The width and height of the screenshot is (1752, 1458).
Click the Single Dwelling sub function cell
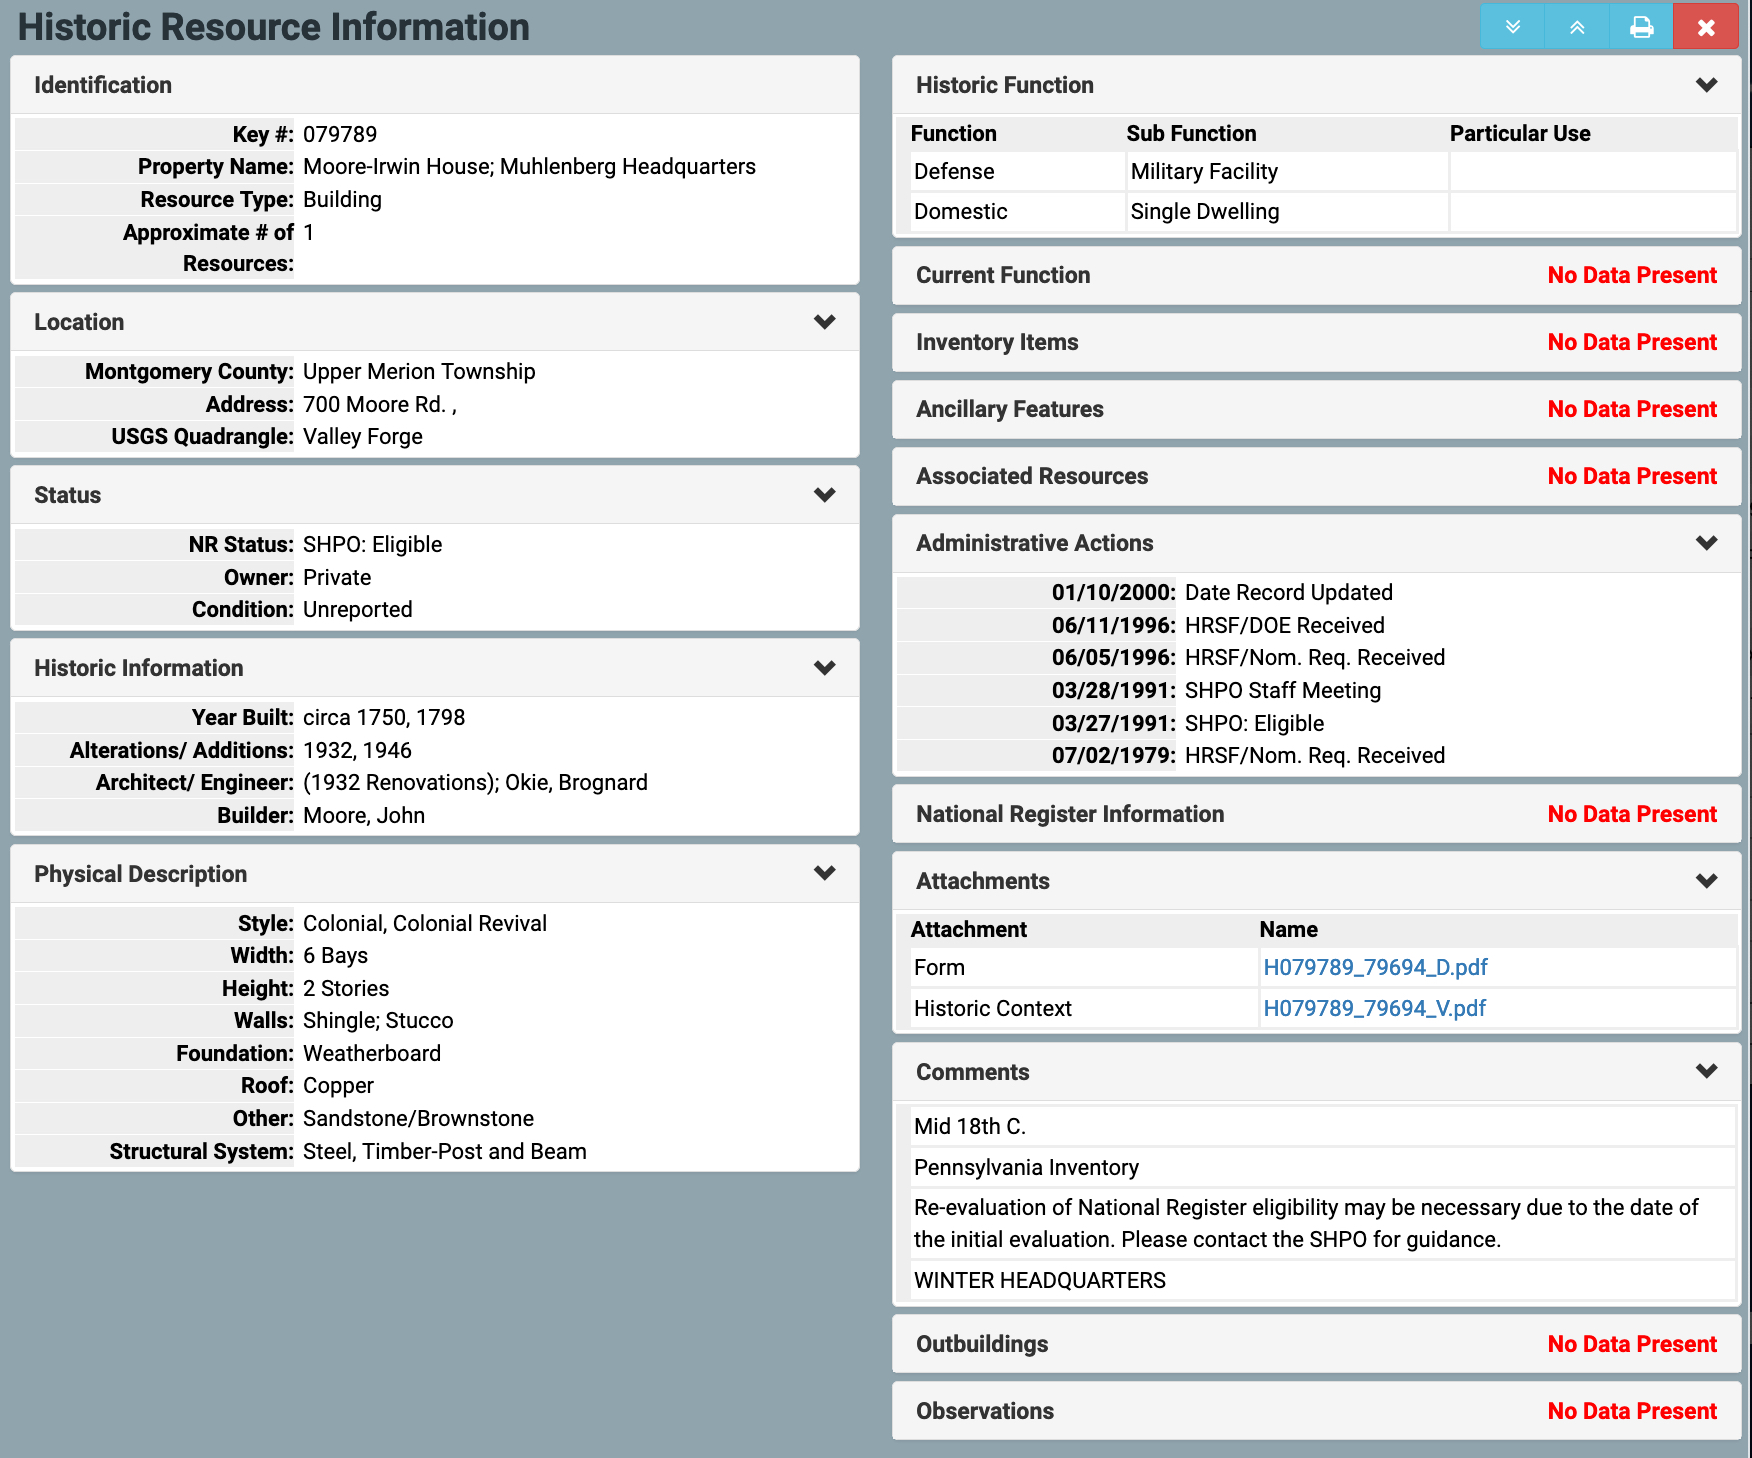coord(1287,211)
